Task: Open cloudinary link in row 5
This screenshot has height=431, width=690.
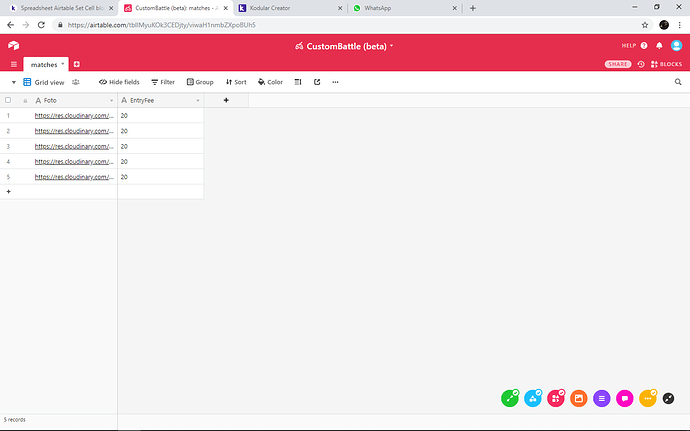Action: click(x=74, y=177)
